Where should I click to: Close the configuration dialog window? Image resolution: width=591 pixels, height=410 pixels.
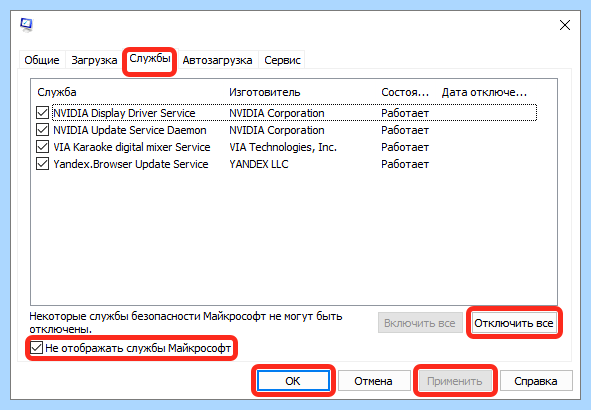[x=564, y=25]
